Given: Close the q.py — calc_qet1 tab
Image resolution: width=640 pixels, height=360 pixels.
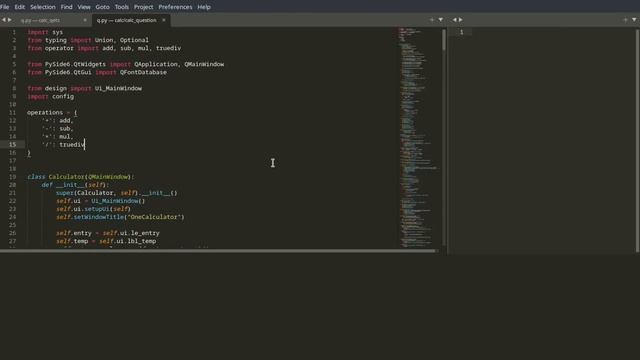Looking at the screenshot, I should point(85,20).
